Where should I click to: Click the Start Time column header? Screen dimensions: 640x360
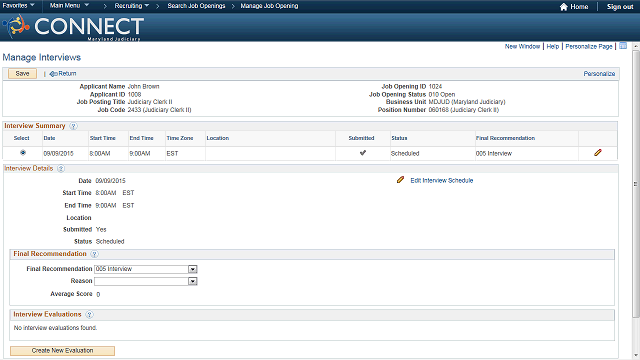102,138
